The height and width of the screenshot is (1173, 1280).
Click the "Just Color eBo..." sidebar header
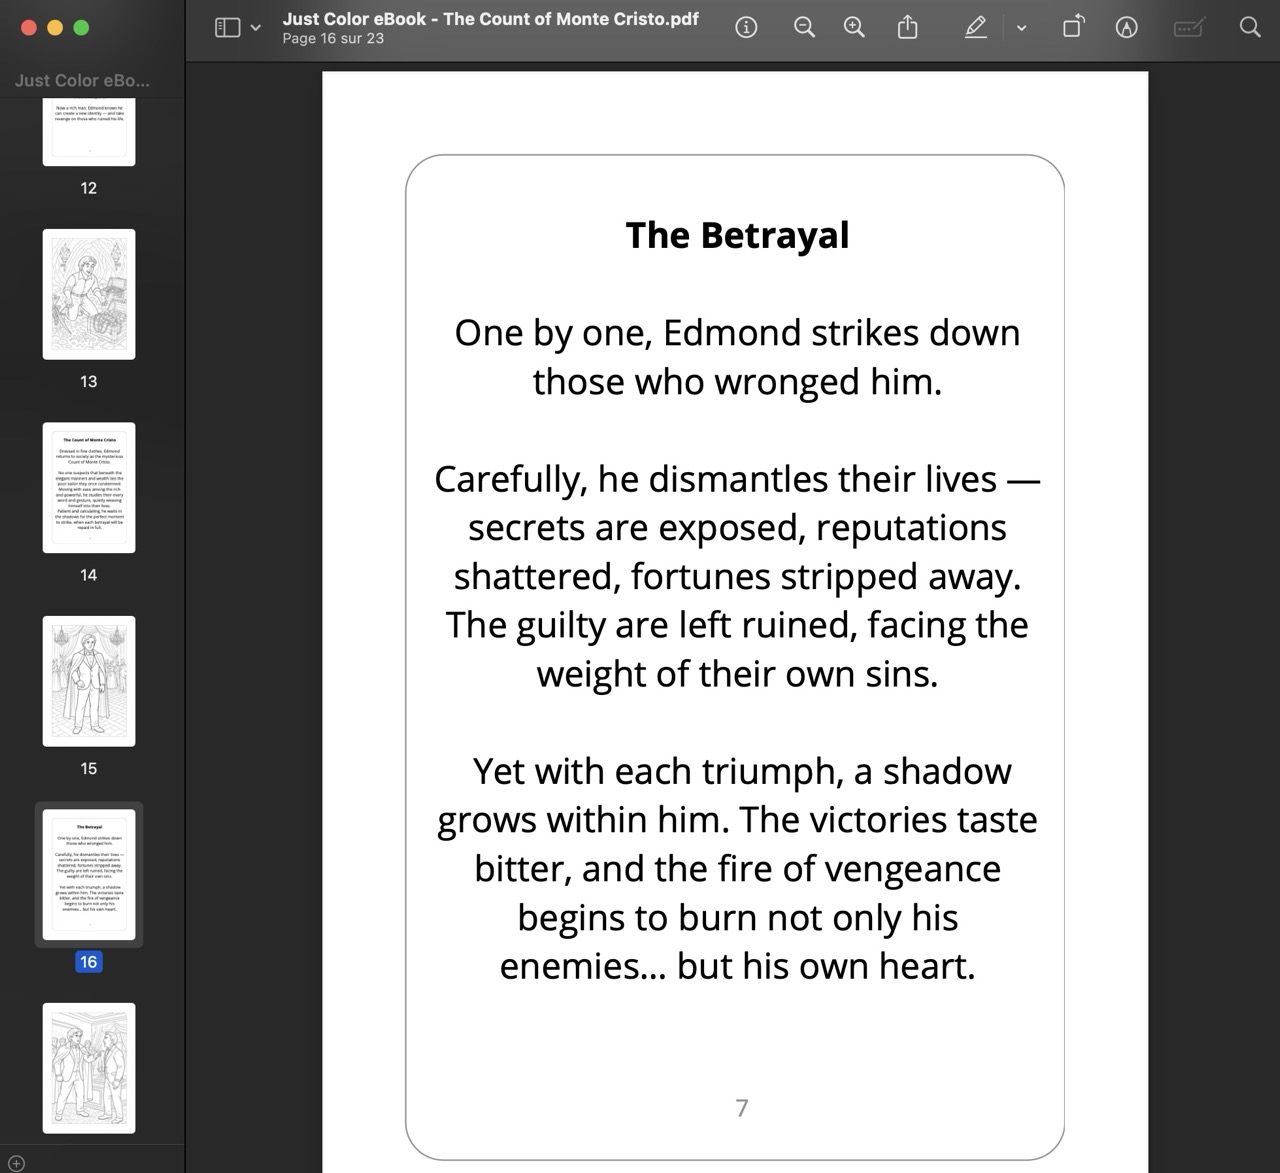82,80
